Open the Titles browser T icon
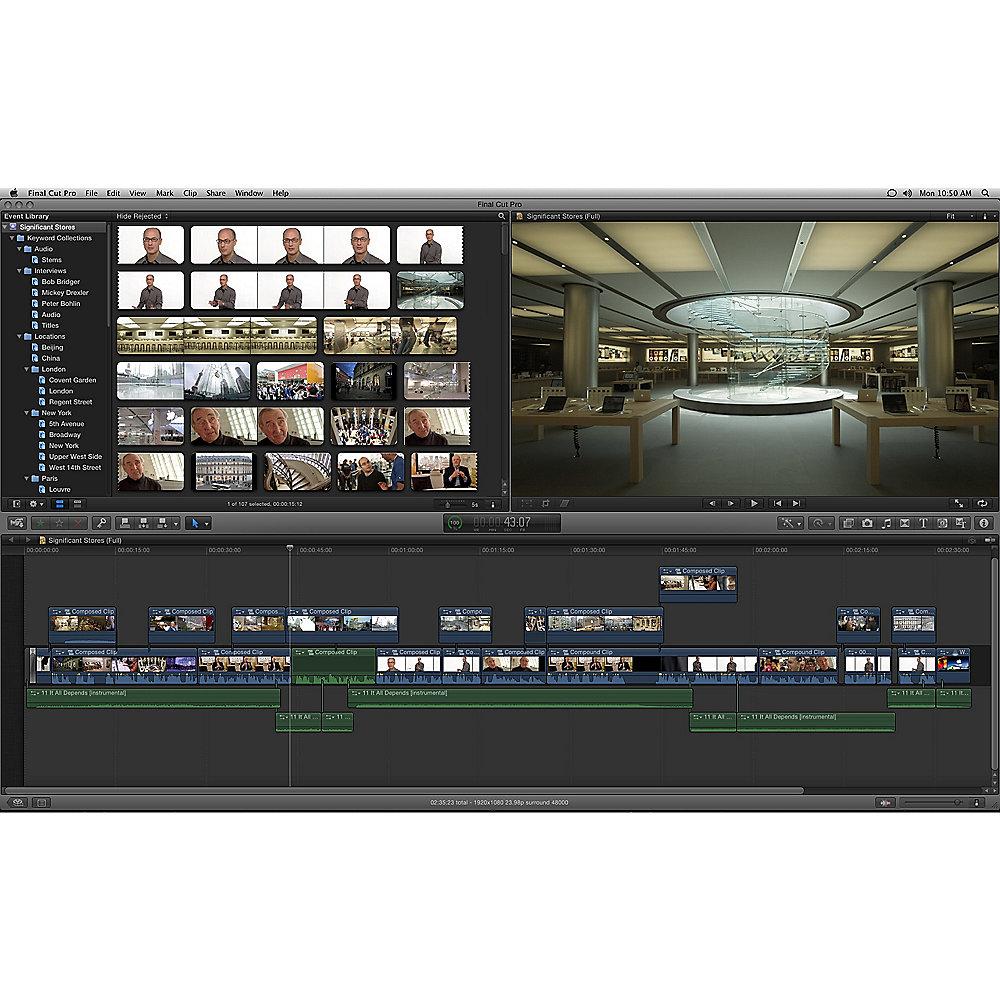 (x=923, y=523)
